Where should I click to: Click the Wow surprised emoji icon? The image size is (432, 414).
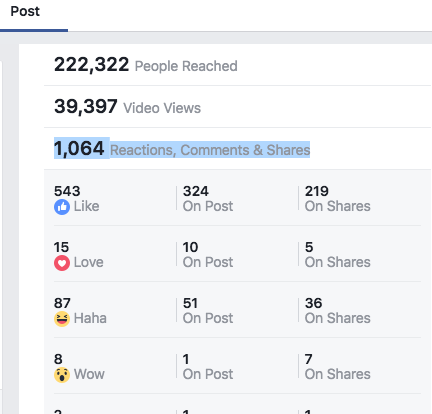(x=62, y=375)
